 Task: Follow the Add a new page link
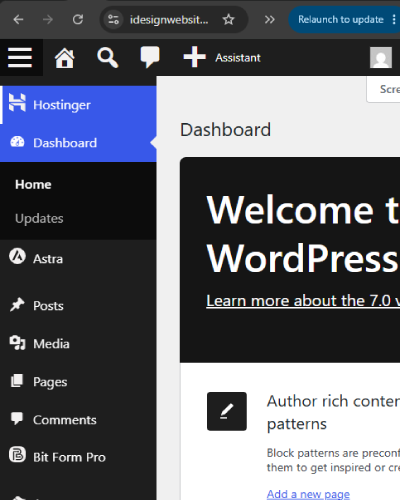[x=308, y=494]
